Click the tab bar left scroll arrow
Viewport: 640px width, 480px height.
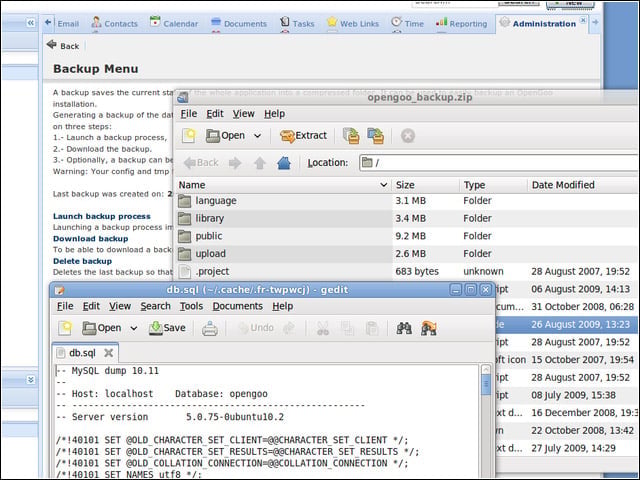[48, 22]
